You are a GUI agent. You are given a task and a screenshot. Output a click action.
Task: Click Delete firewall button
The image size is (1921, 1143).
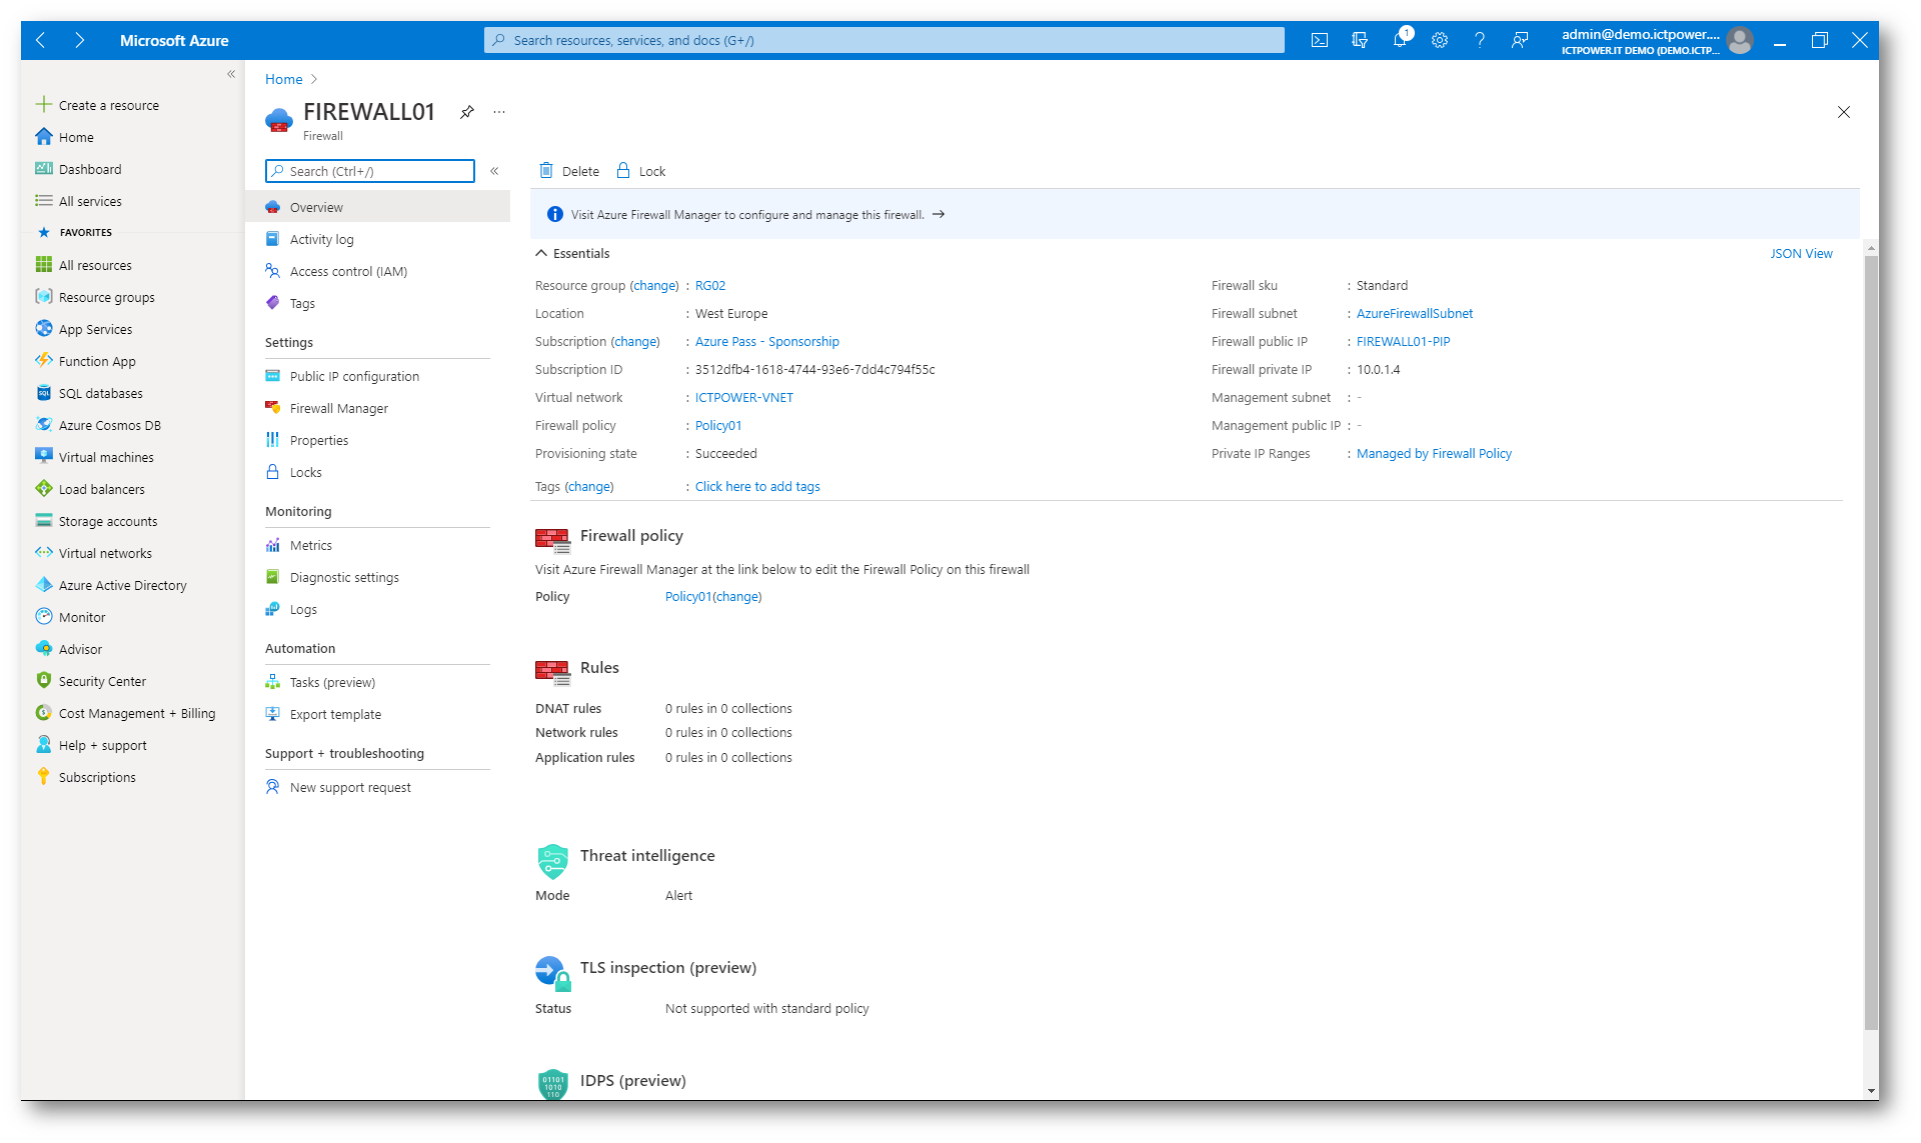tap(569, 171)
